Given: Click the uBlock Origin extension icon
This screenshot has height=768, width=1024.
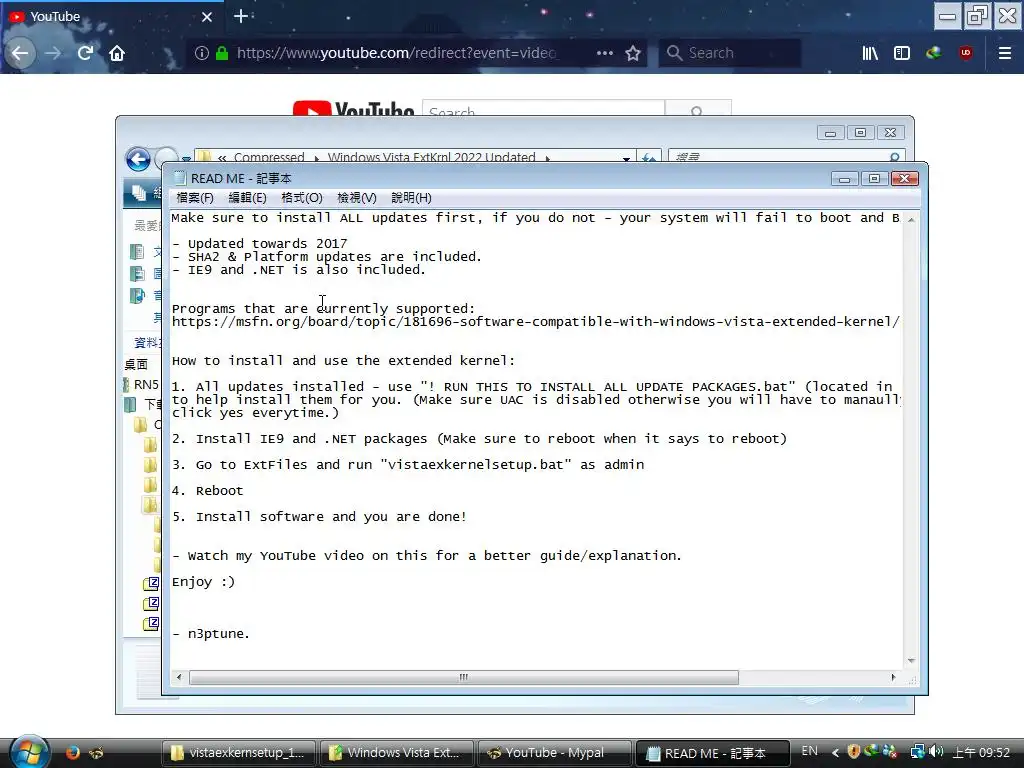Looking at the screenshot, I should [x=966, y=53].
